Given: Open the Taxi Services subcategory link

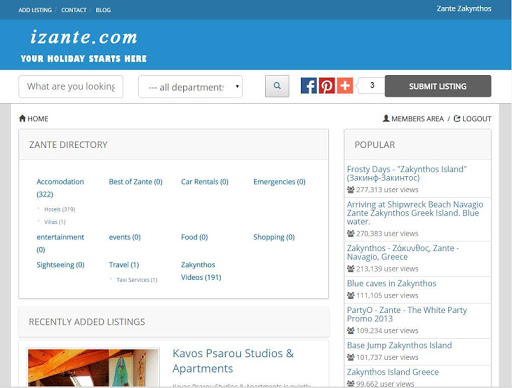Looking at the screenshot, I should pyautogui.click(x=137, y=280).
